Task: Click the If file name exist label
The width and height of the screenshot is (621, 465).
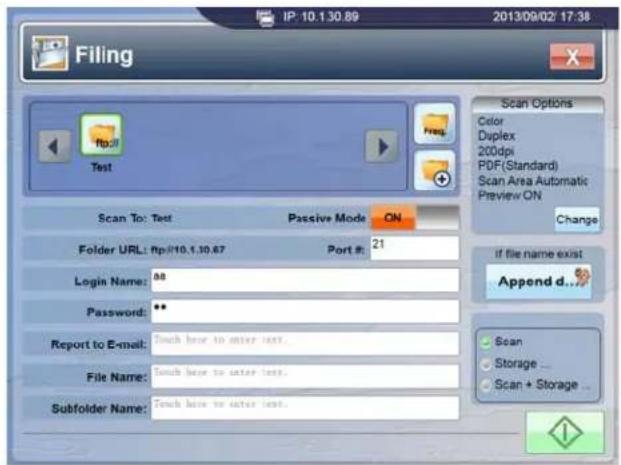Action: click(539, 254)
